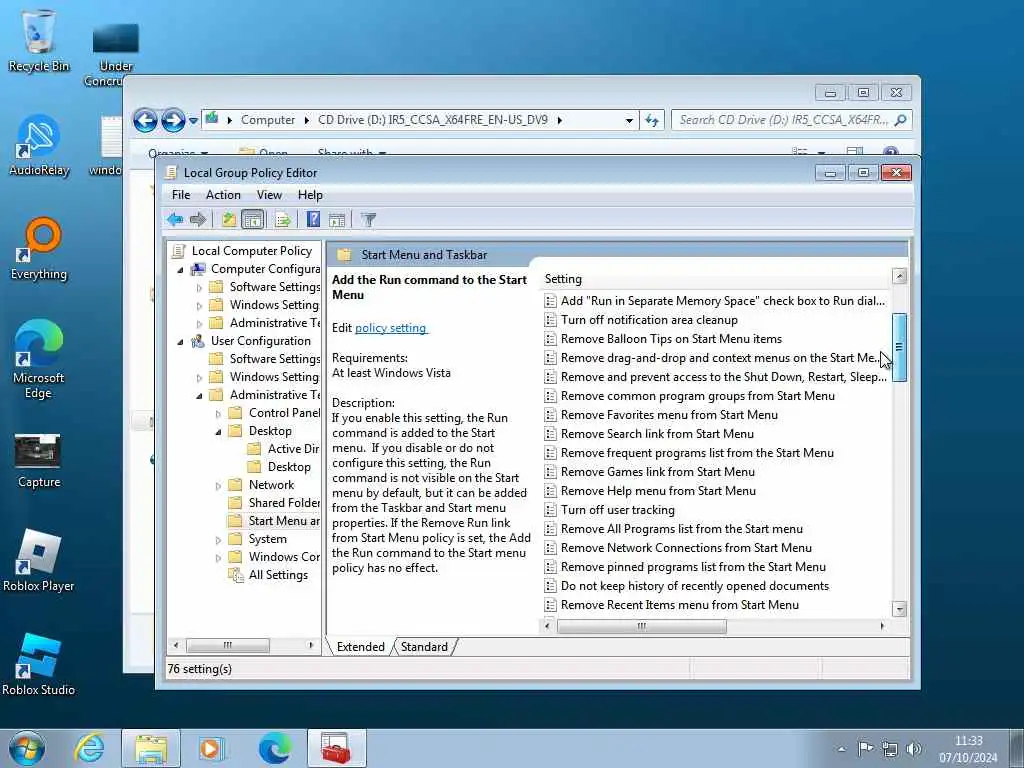Click the tree pane scroll right arrow
This screenshot has width=1024, height=768.
312,645
